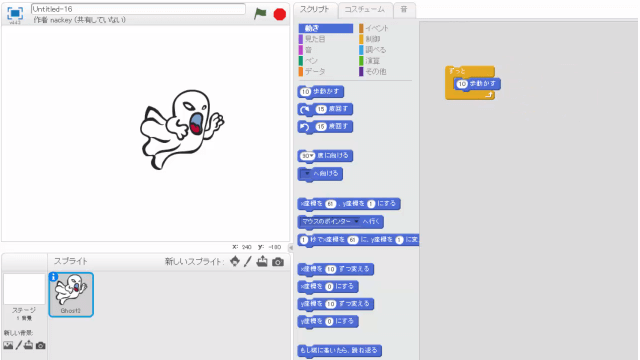Click the ghost sprite on the stage
This screenshot has height=360, width=640.
tap(182, 129)
